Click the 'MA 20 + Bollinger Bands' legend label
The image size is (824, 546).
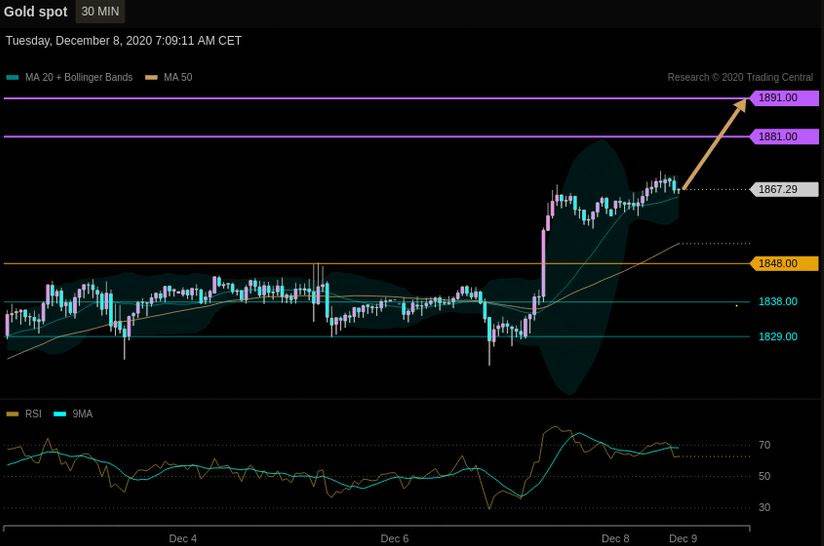click(x=79, y=77)
